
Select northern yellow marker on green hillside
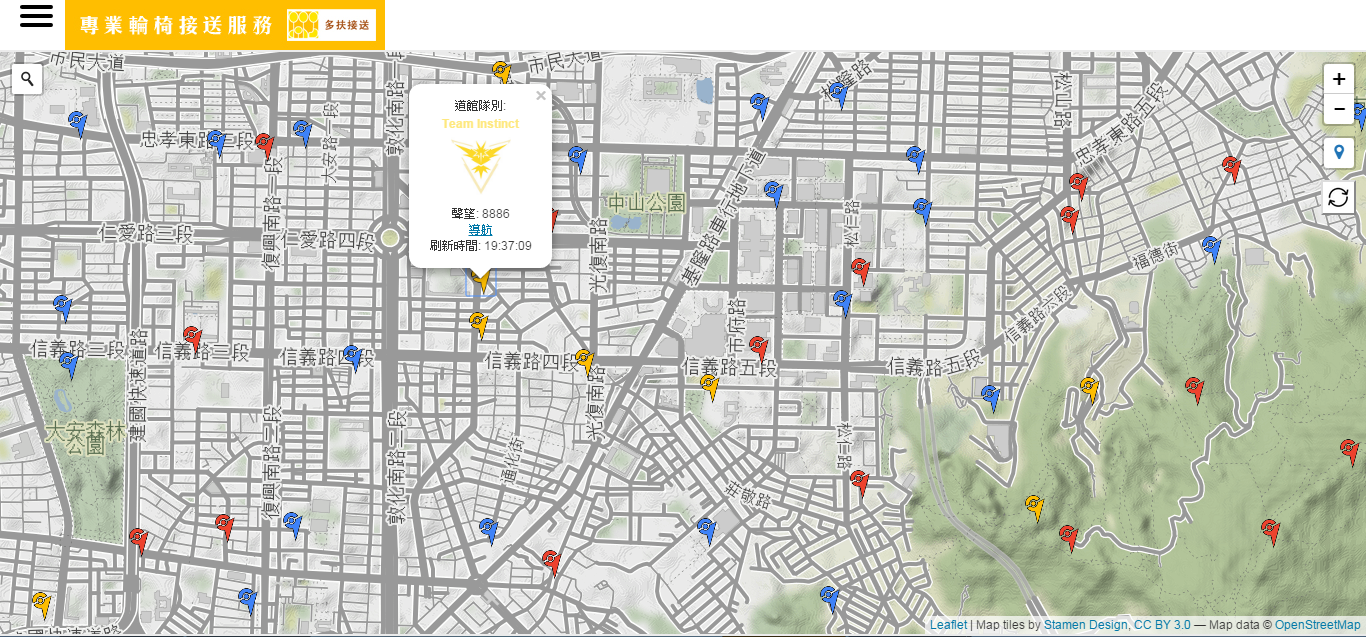(x=1090, y=390)
